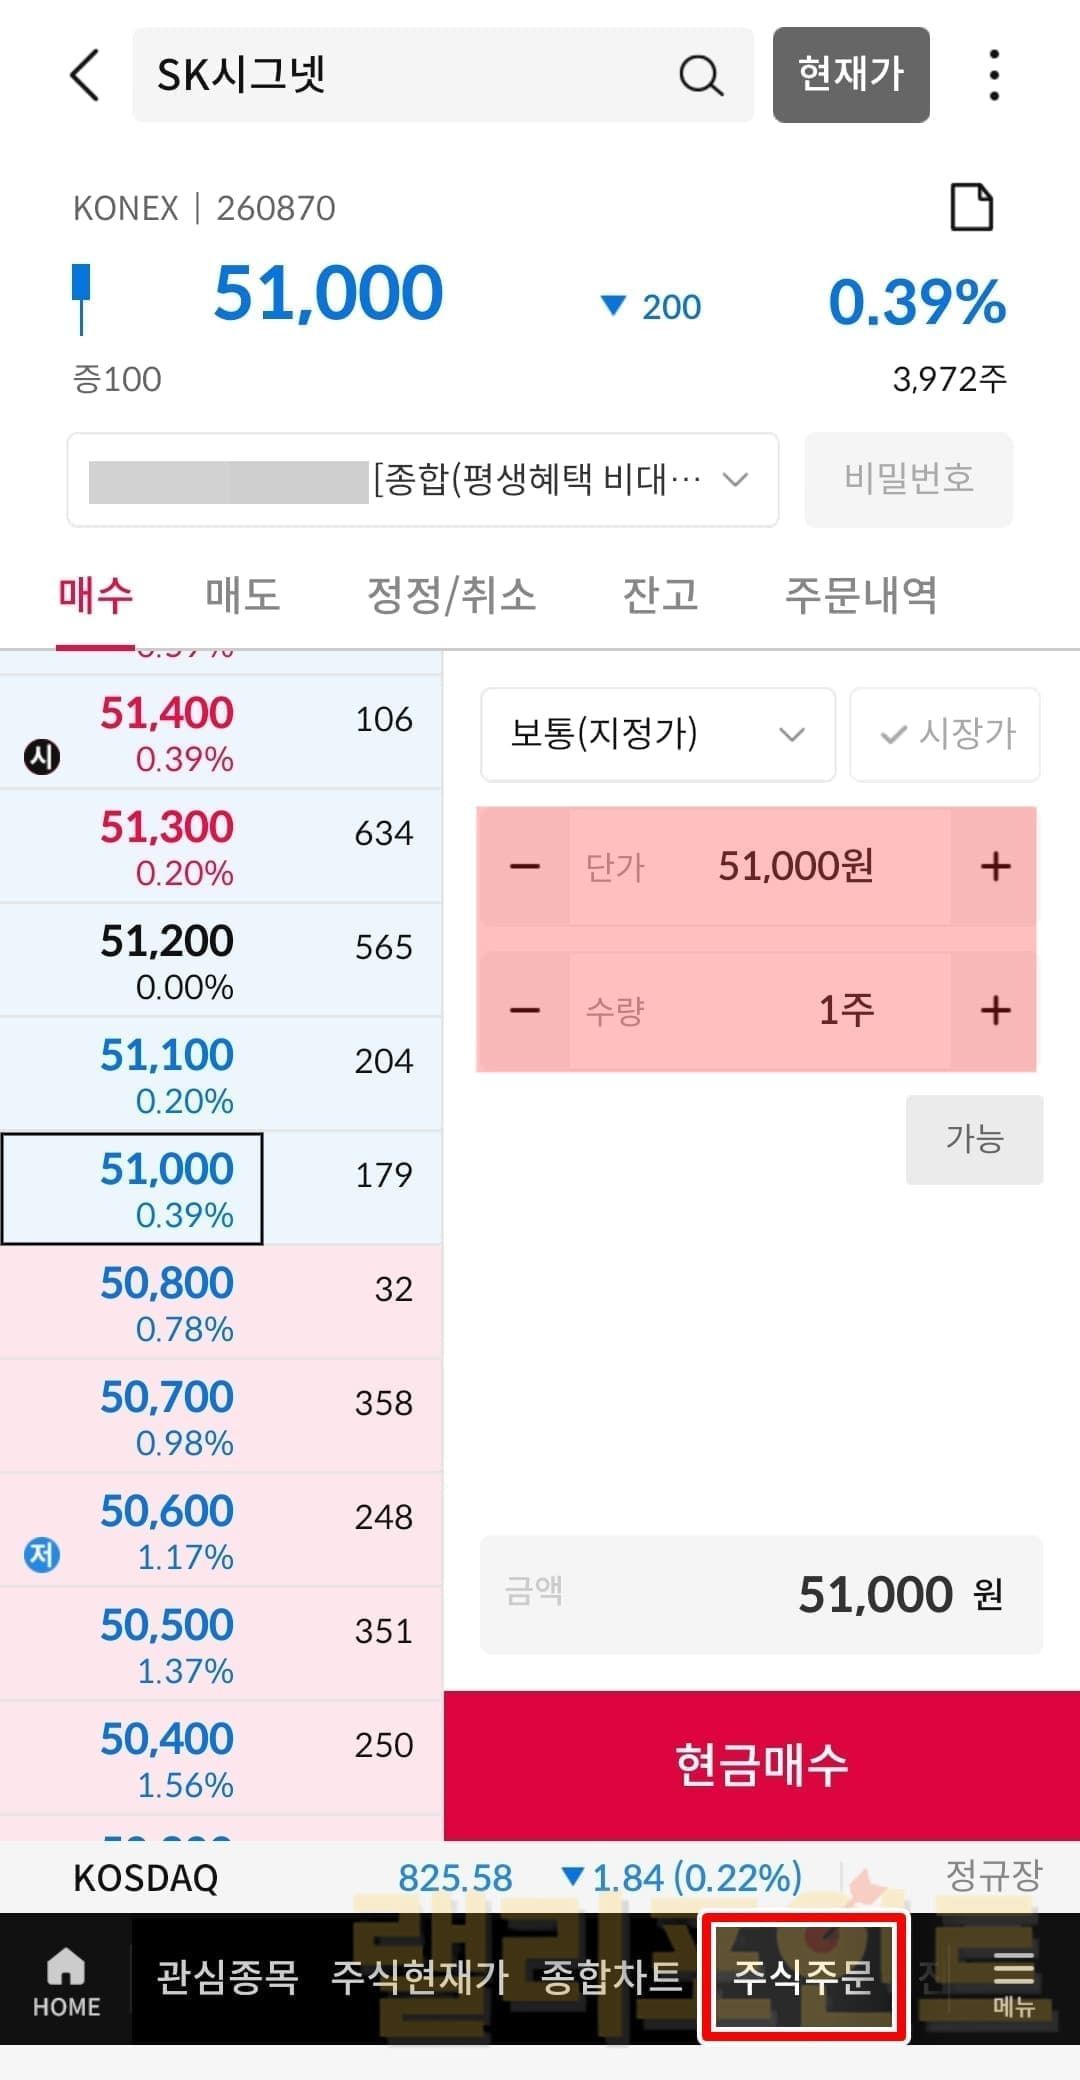Tap the 가능 available quantity button

[974, 1139]
